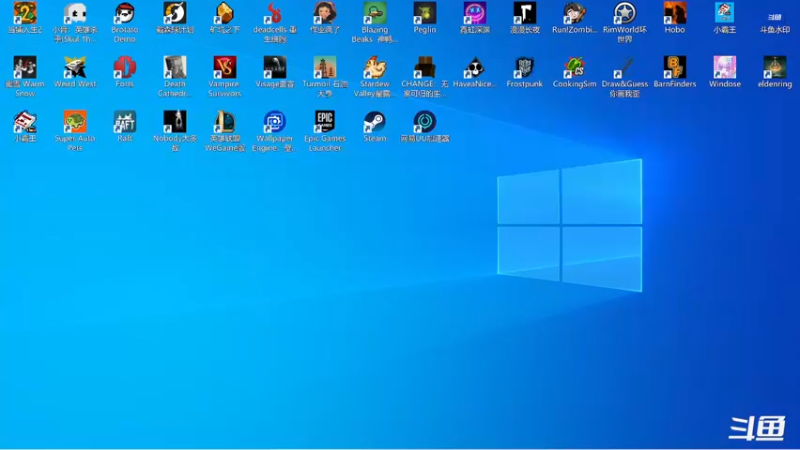Click the eldenring shortcut icon
Image resolution: width=800 pixels, height=450 pixels.
pos(774,67)
